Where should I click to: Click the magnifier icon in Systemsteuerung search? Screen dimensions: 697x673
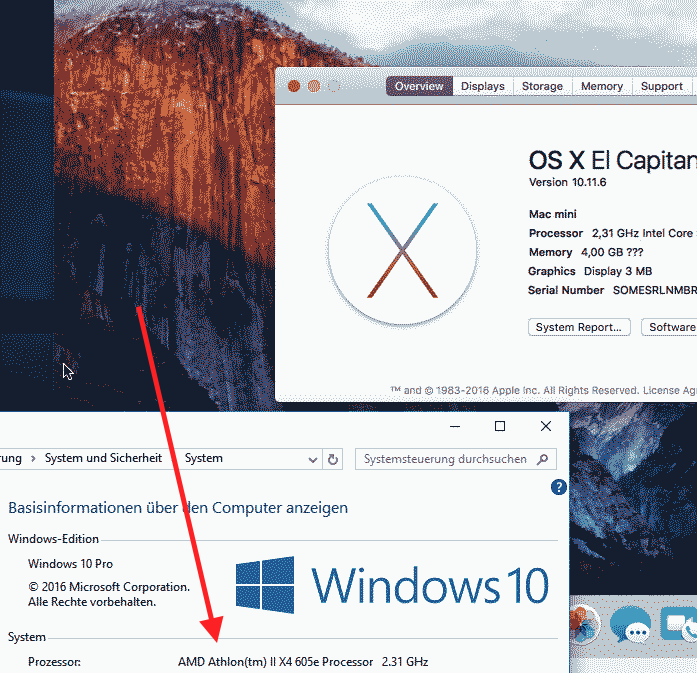point(542,459)
